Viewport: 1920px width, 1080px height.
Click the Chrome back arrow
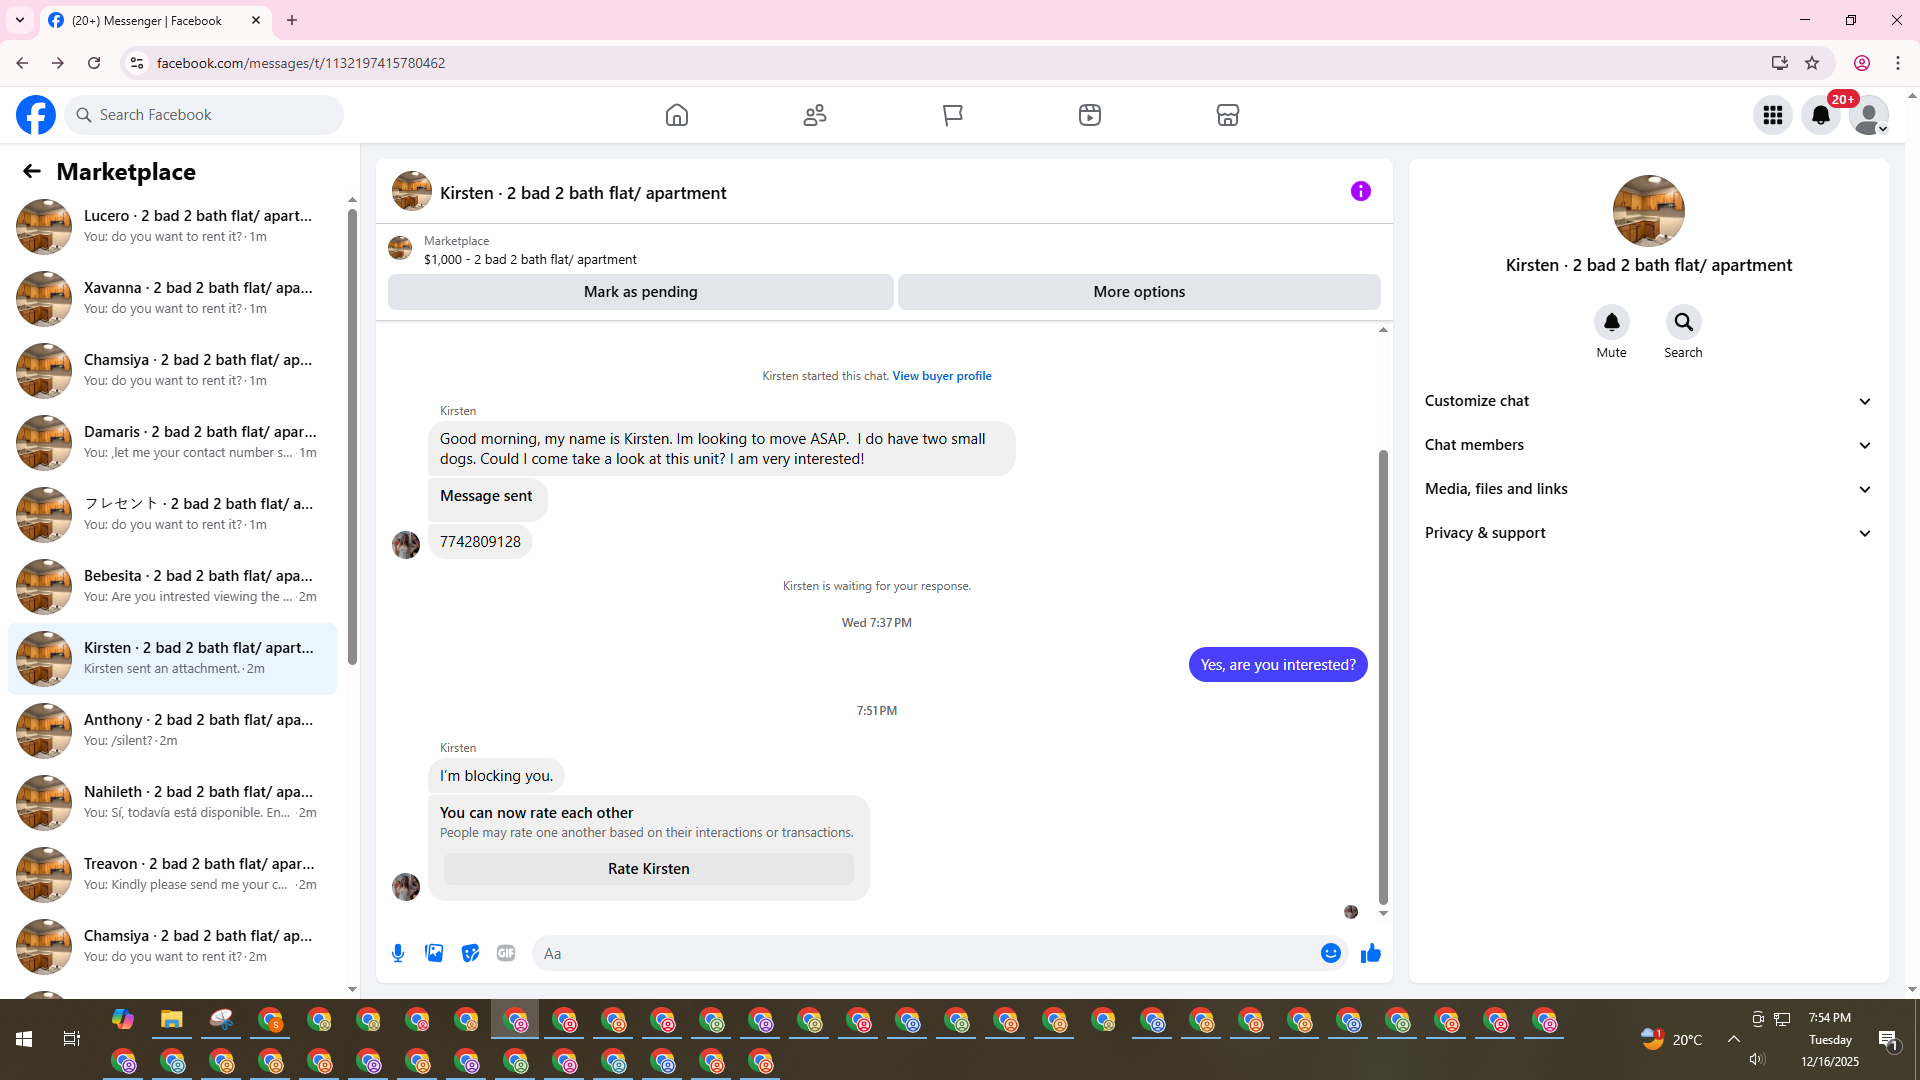22,63
